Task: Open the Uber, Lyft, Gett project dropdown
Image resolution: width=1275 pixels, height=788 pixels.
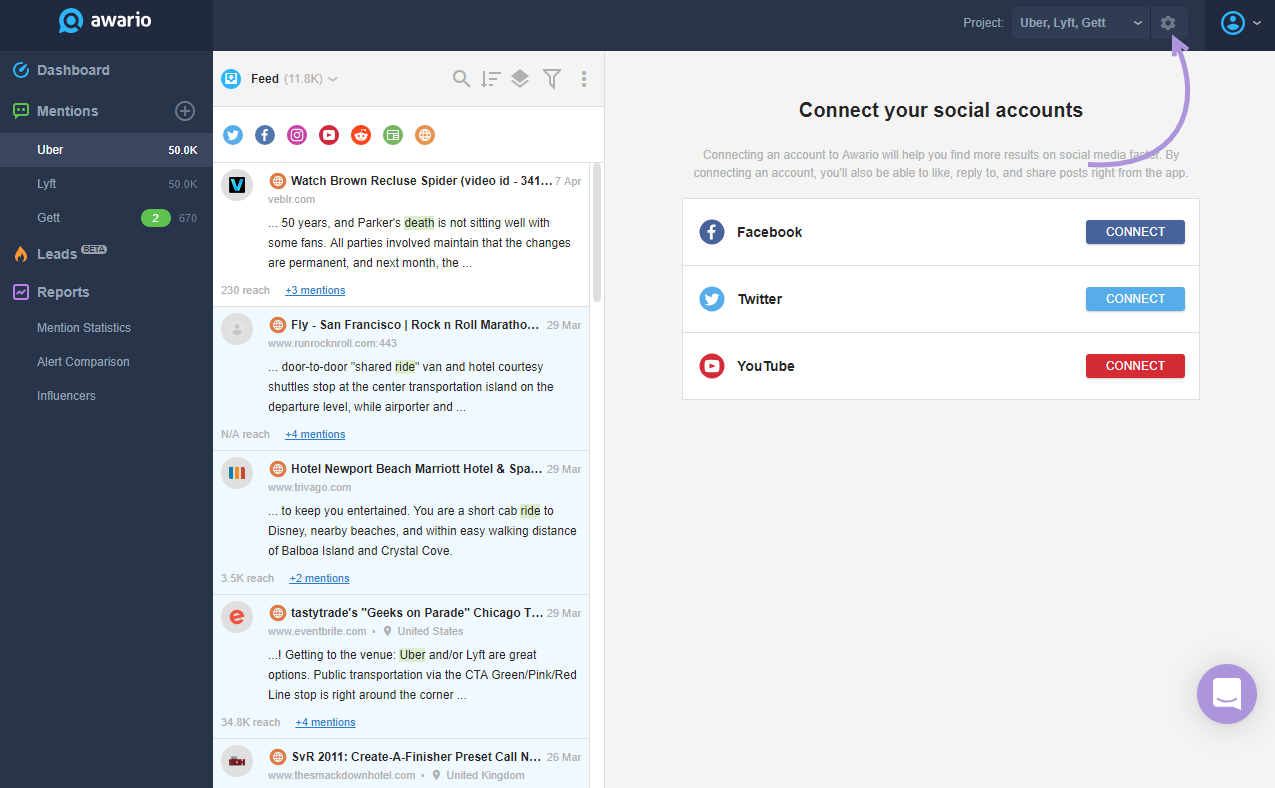Action: [x=1080, y=23]
